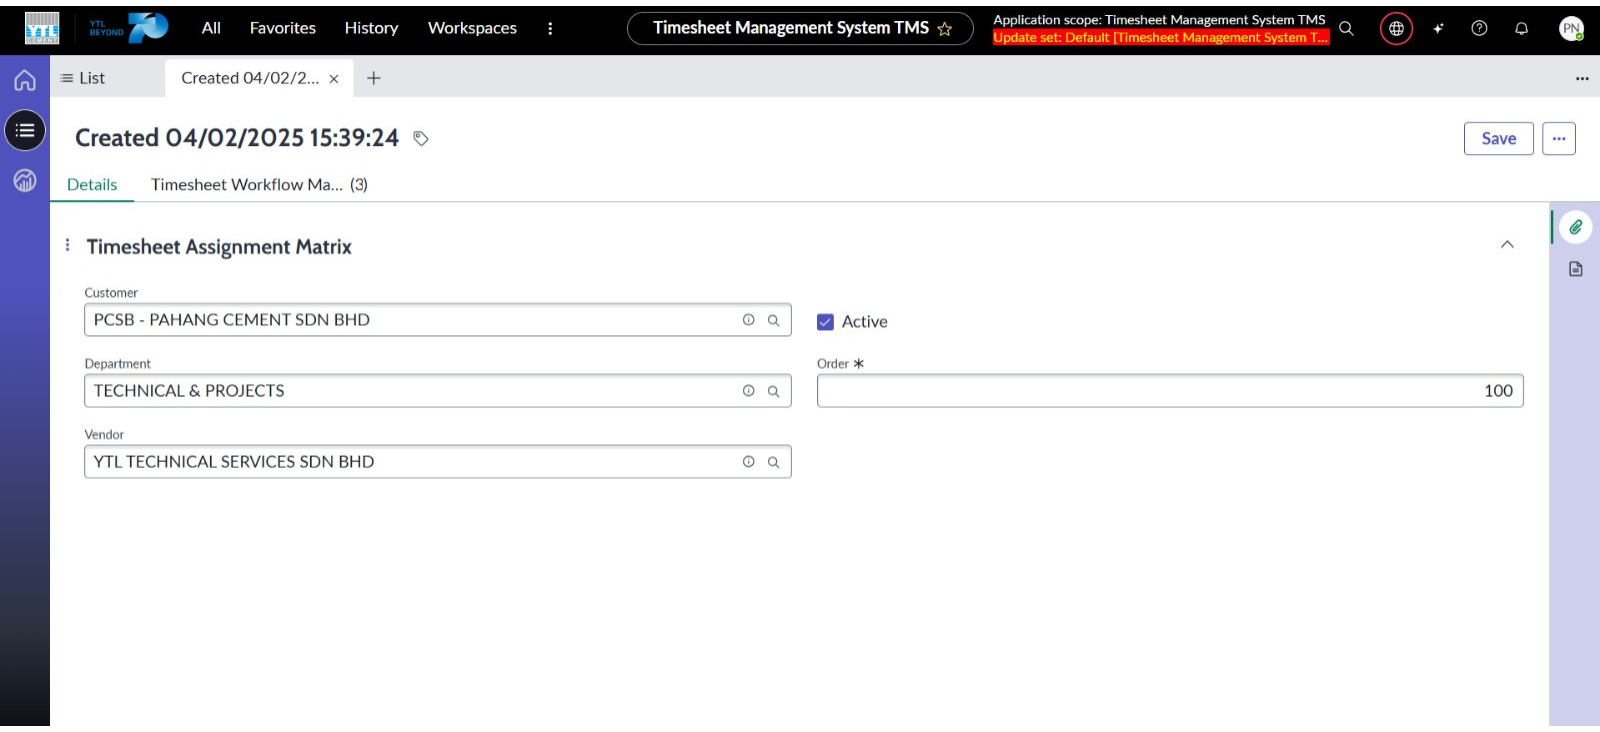This screenshot has width=1600, height=732.
Task: Switch to Timesheet Workflow Ma... tab
Action: [x=259, y=184]
